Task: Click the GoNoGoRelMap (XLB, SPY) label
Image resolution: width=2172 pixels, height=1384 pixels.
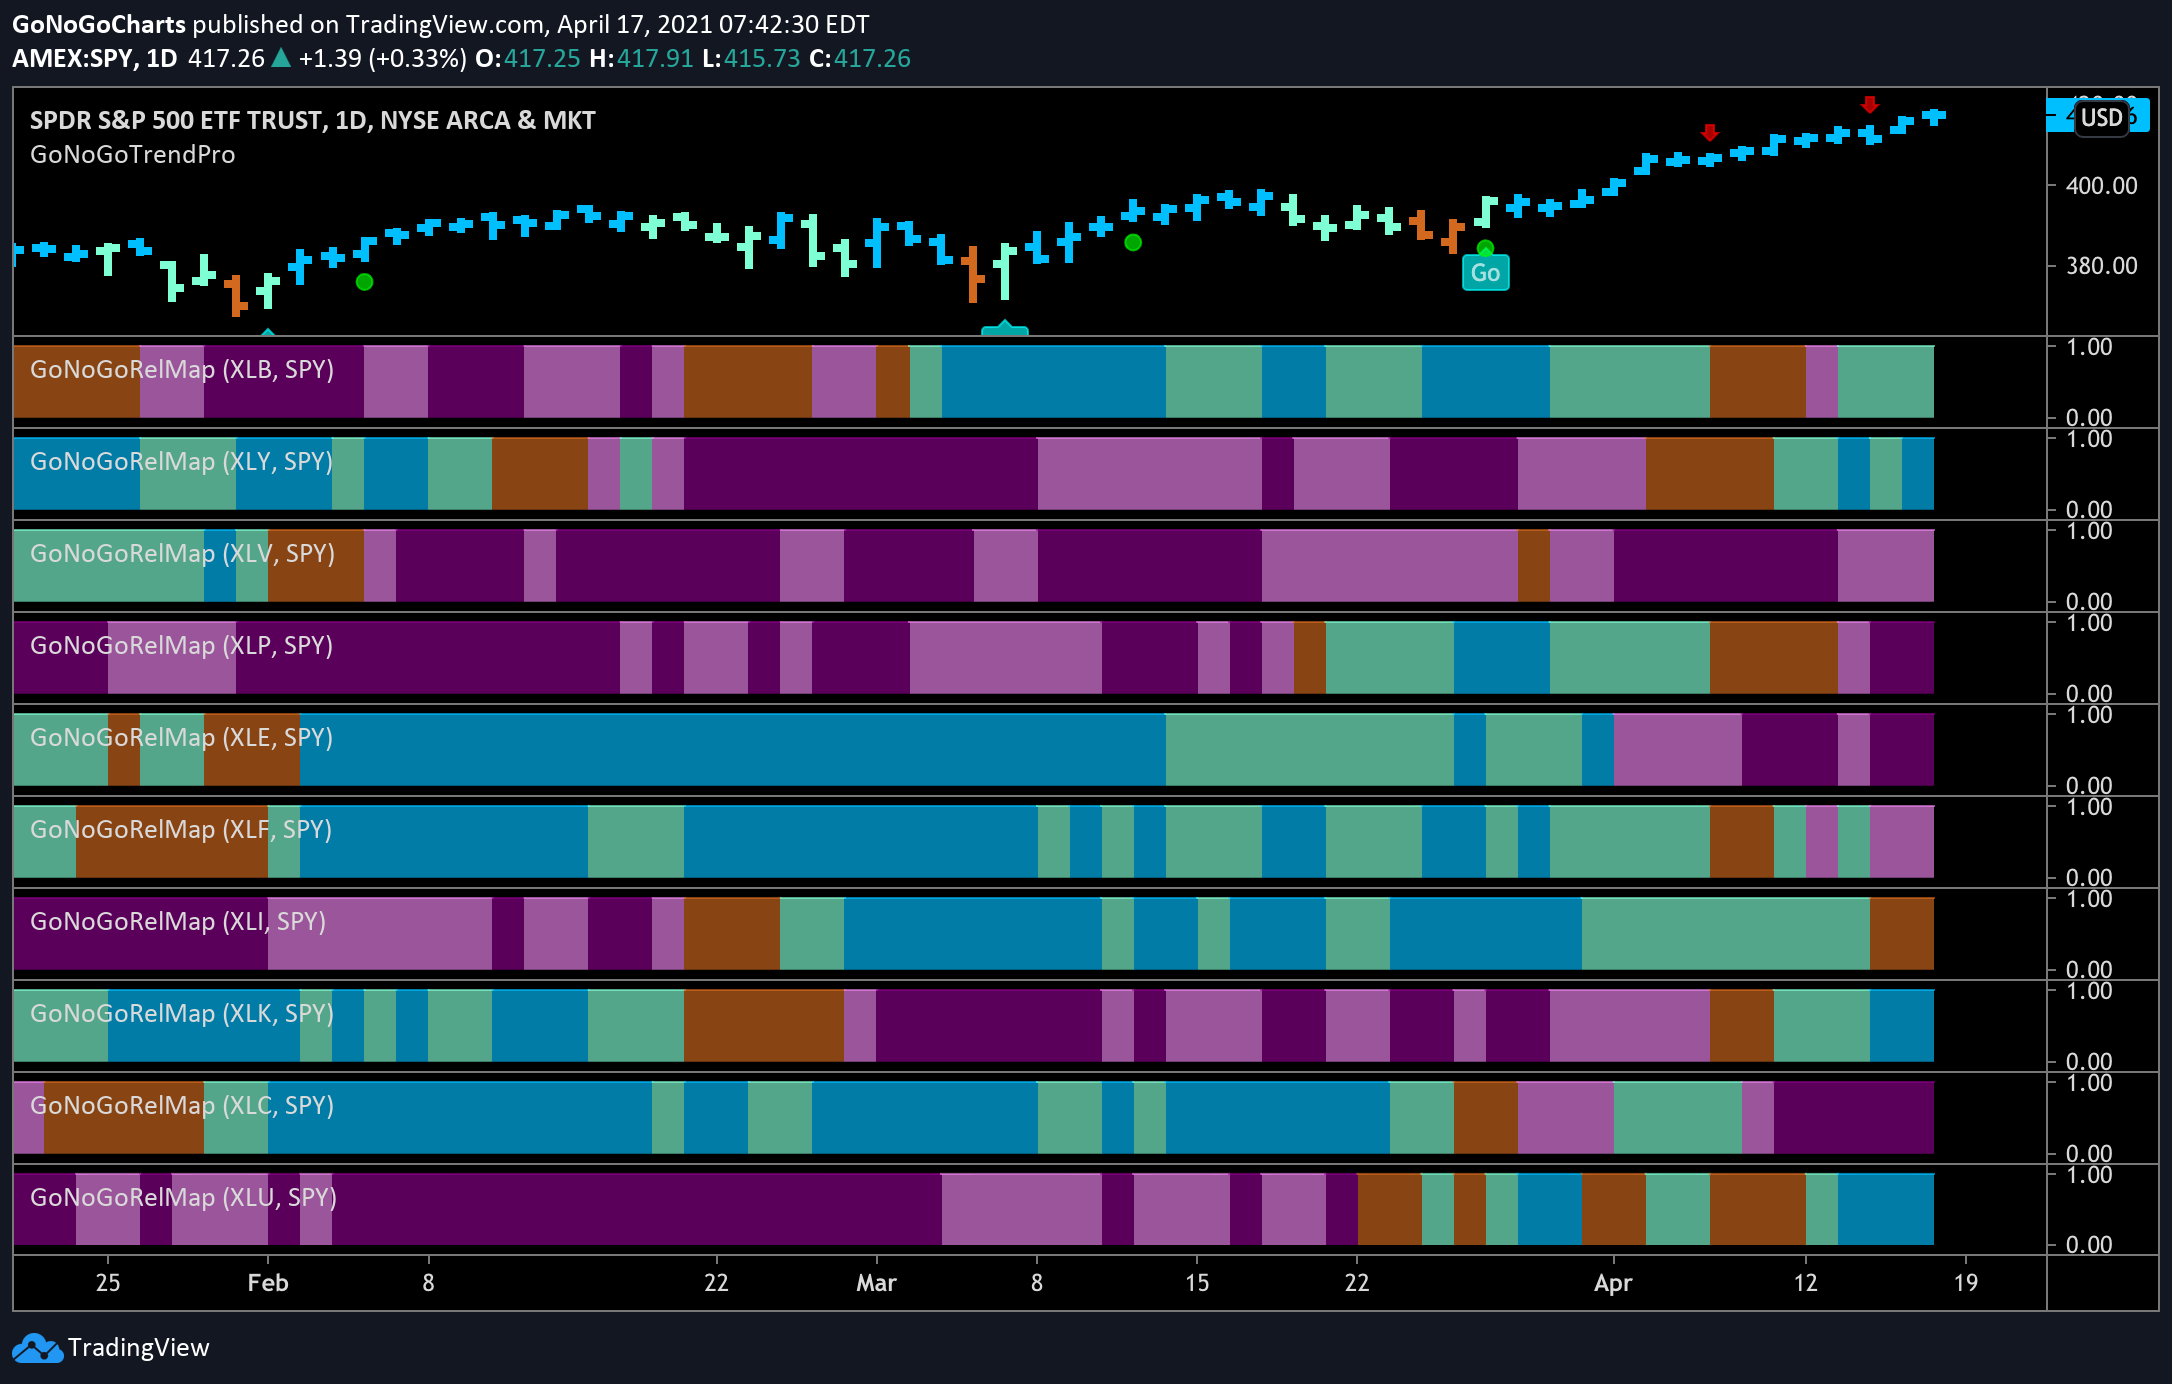Action: coord(182,369)
